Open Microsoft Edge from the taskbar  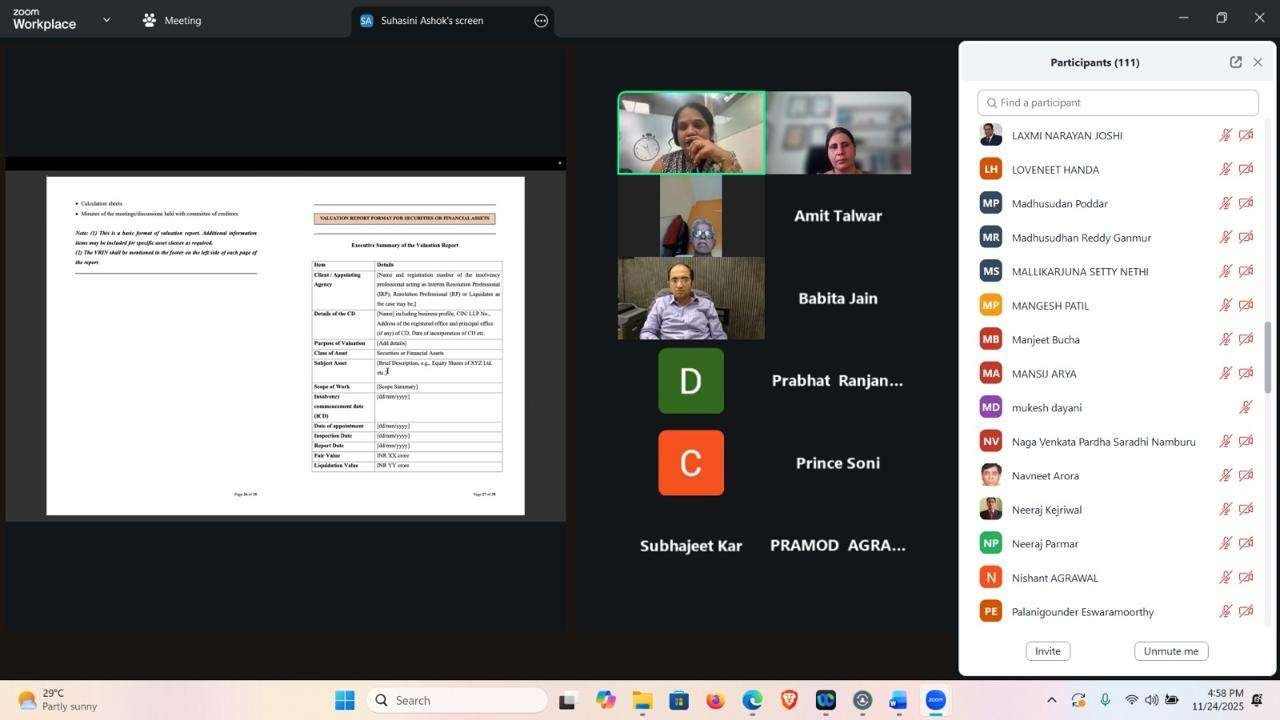point(752,700)
